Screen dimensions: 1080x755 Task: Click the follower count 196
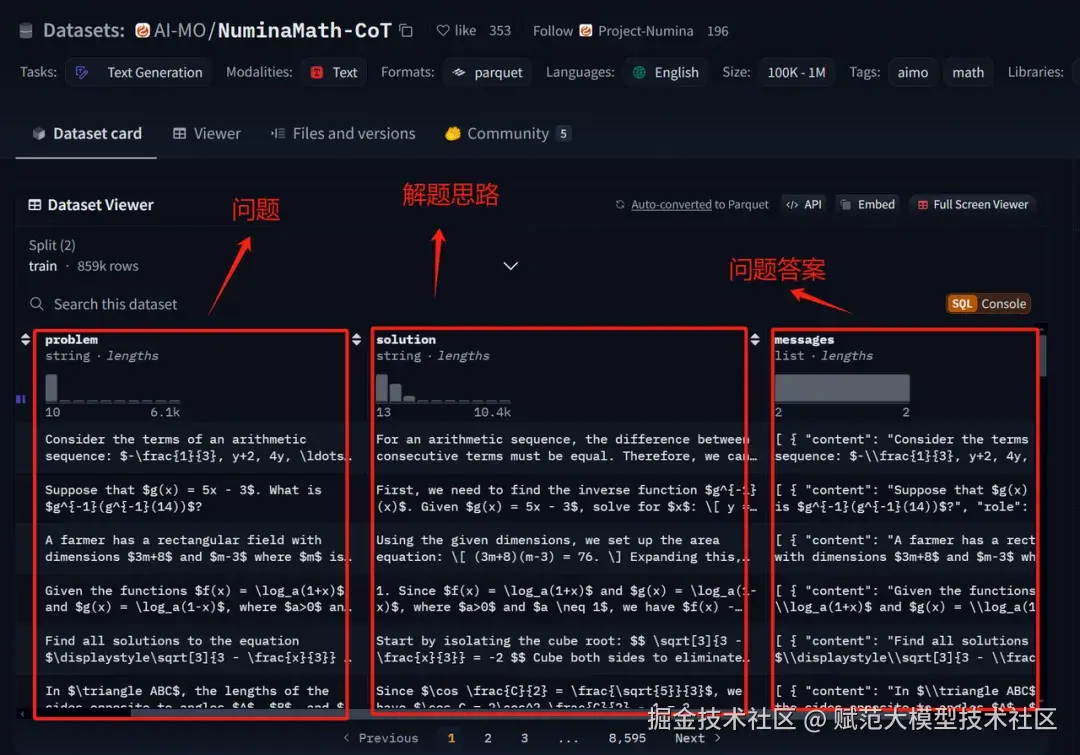[718, 31]
